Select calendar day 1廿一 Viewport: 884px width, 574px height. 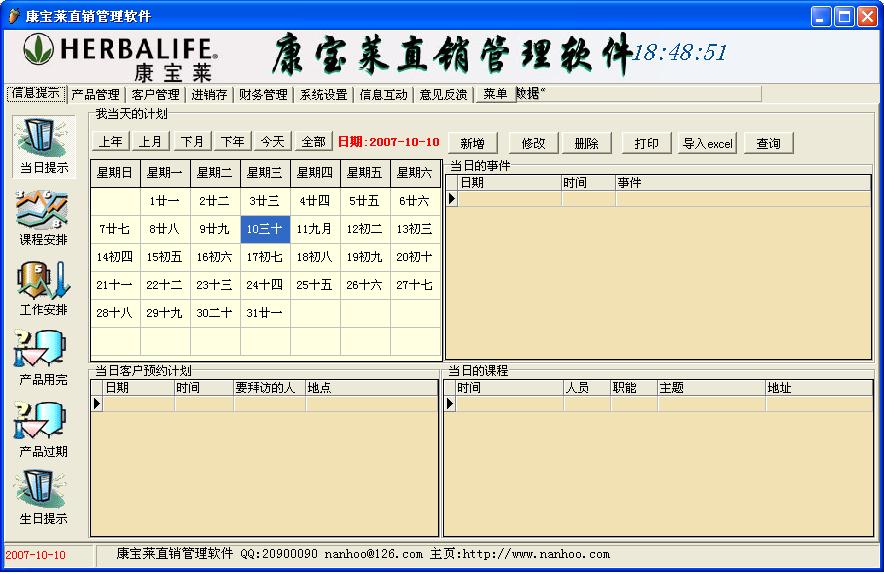coord(165,201)
